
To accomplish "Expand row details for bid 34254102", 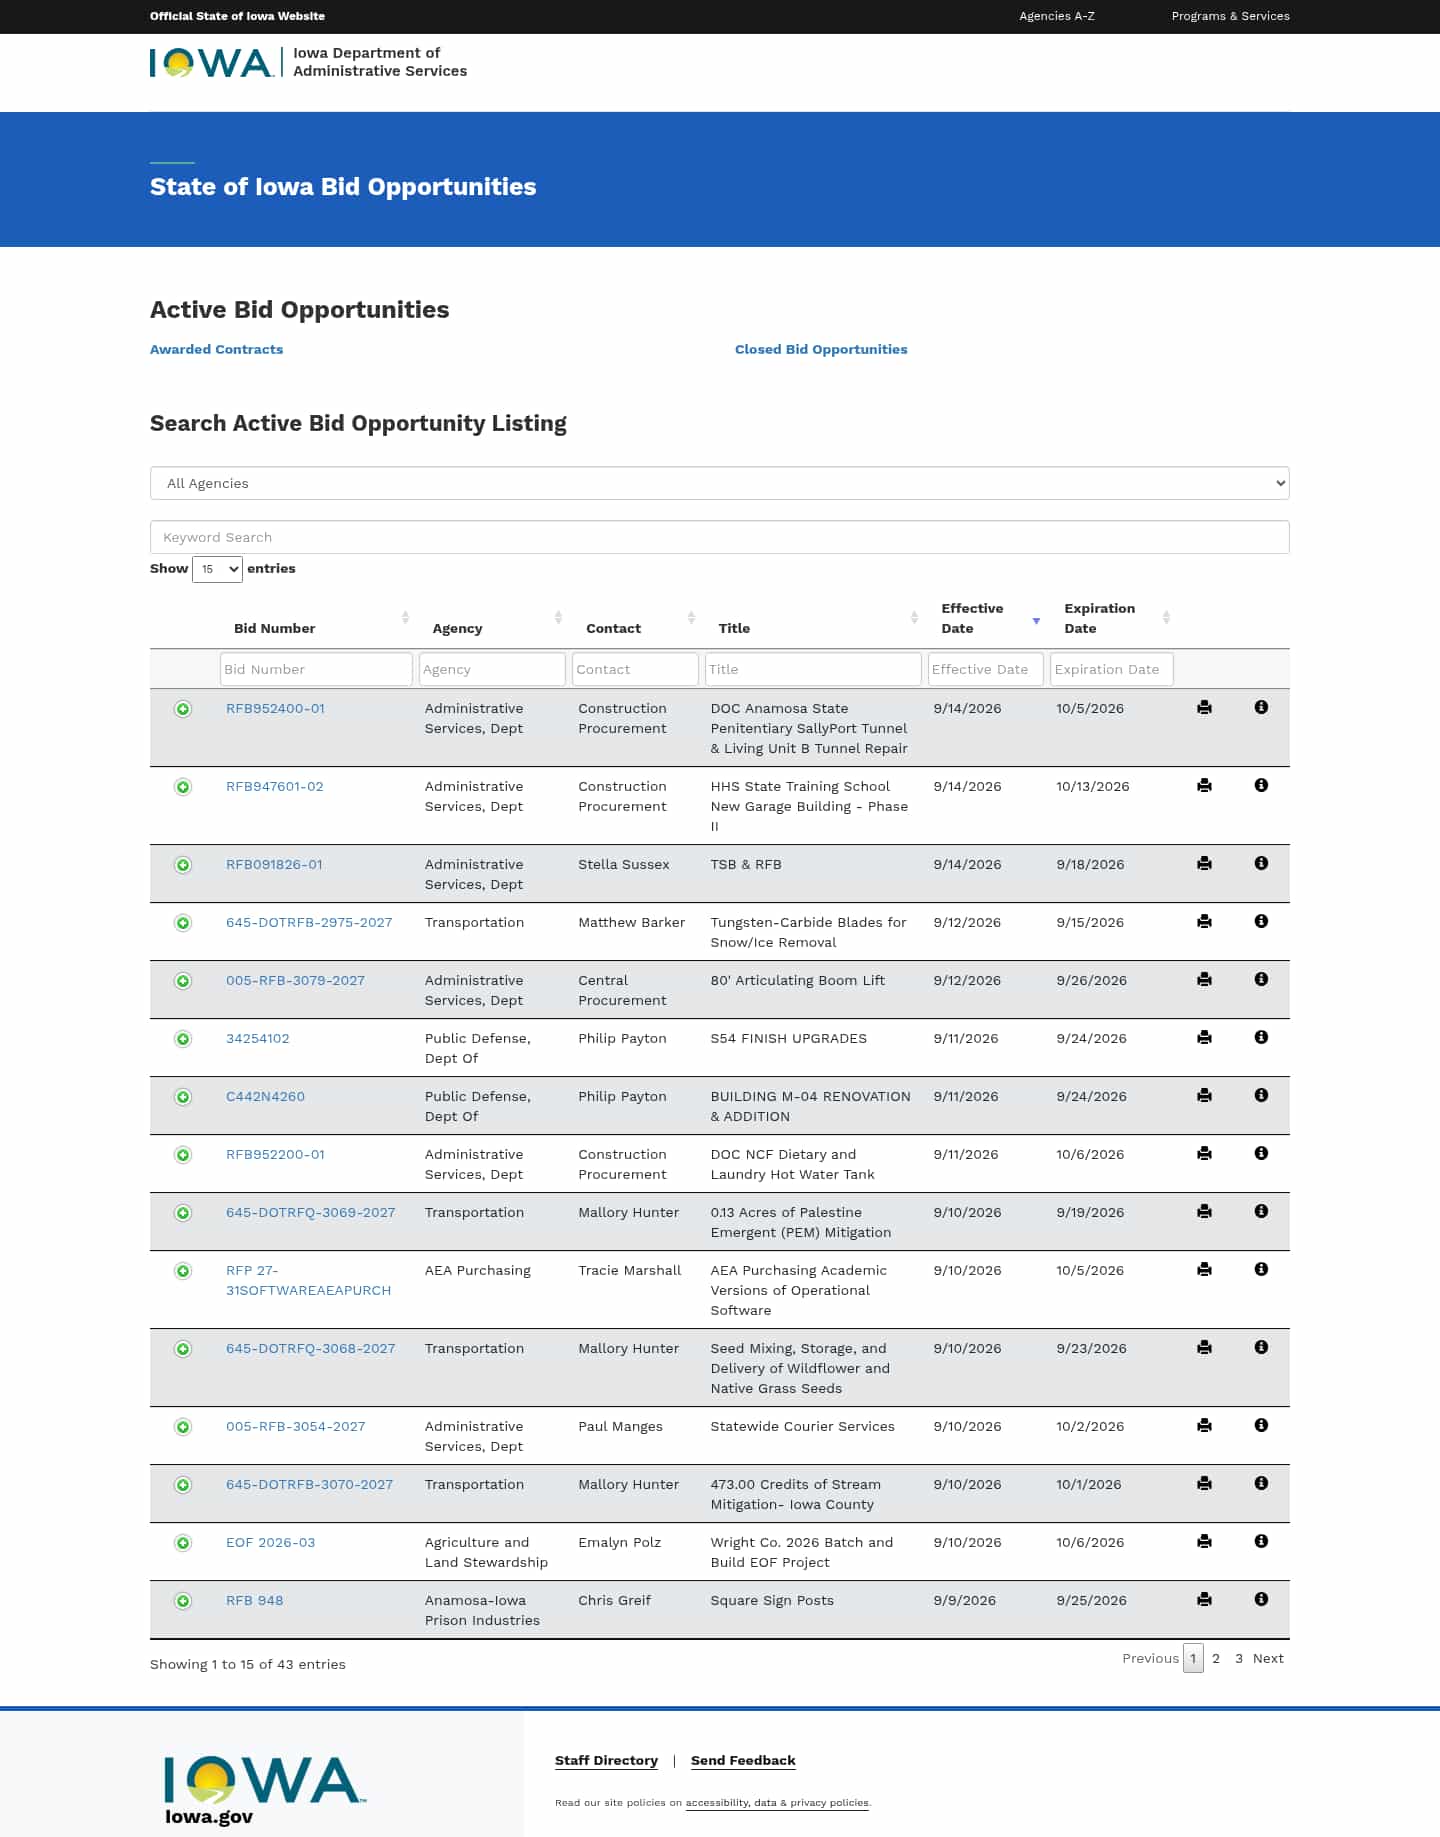I will (183, 1039).
